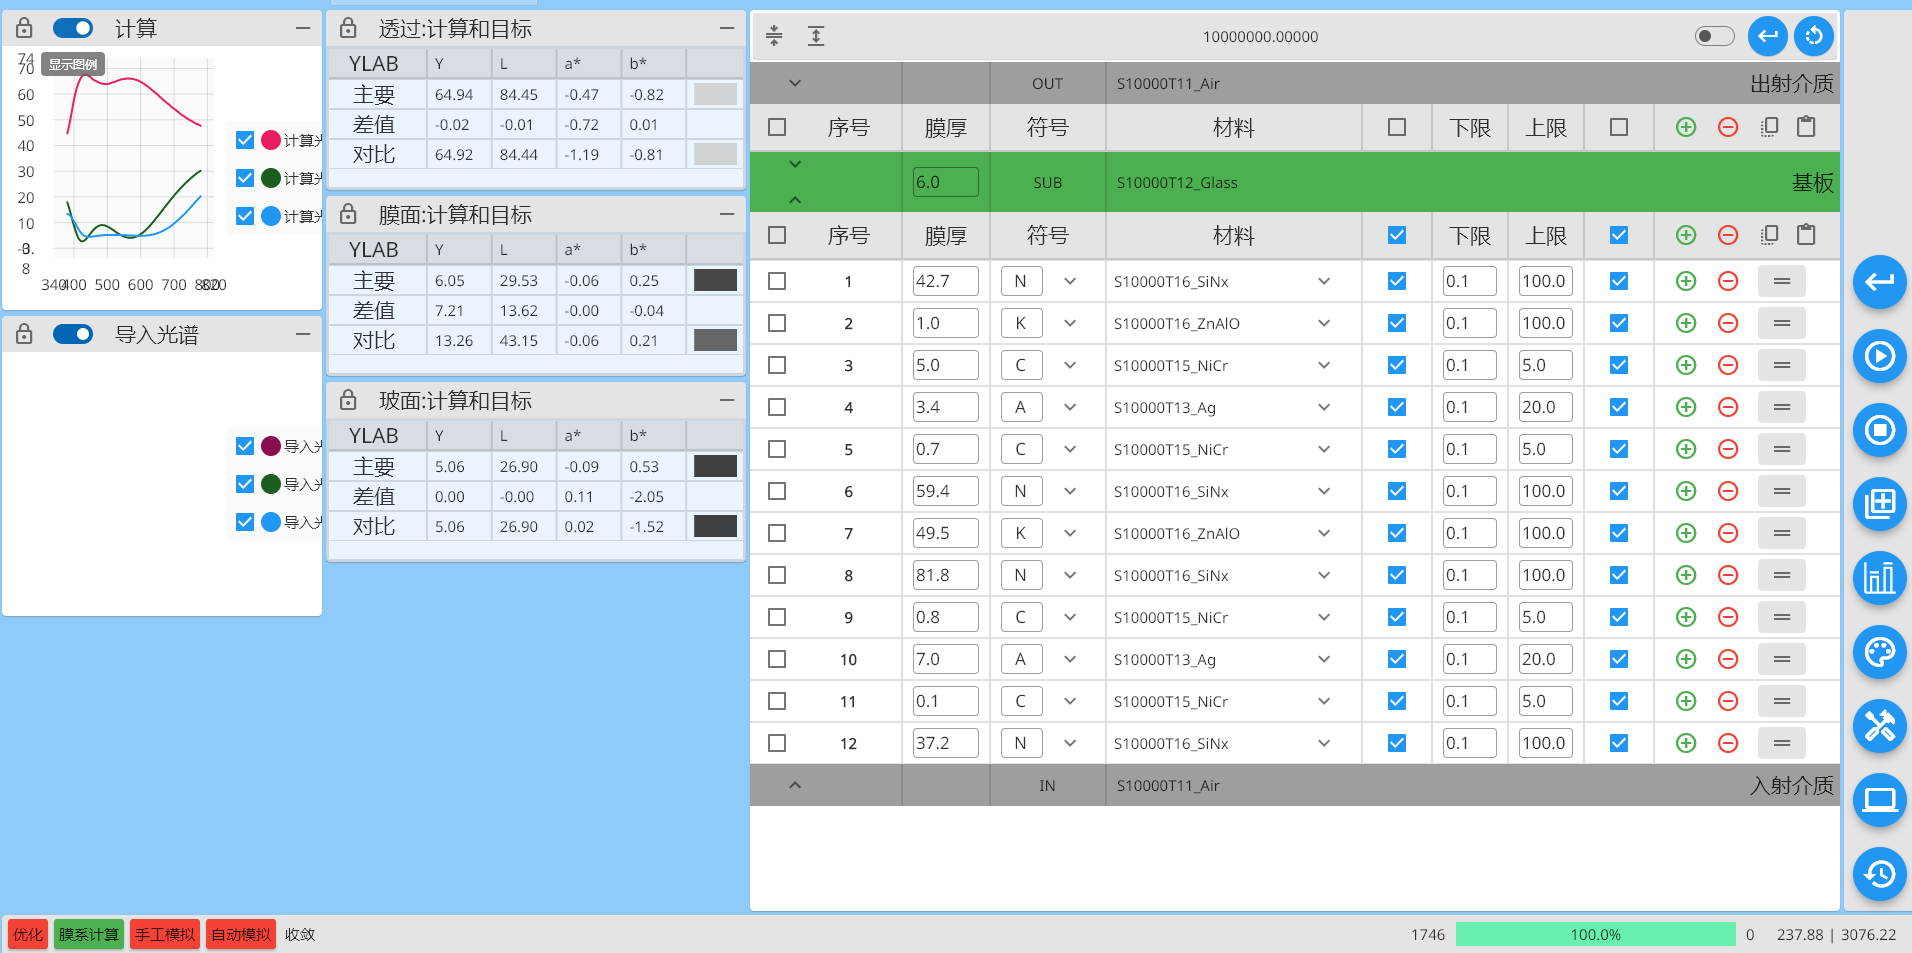
Task: Open symbol dropdown for layer 5
Action: click(1070, 449)
